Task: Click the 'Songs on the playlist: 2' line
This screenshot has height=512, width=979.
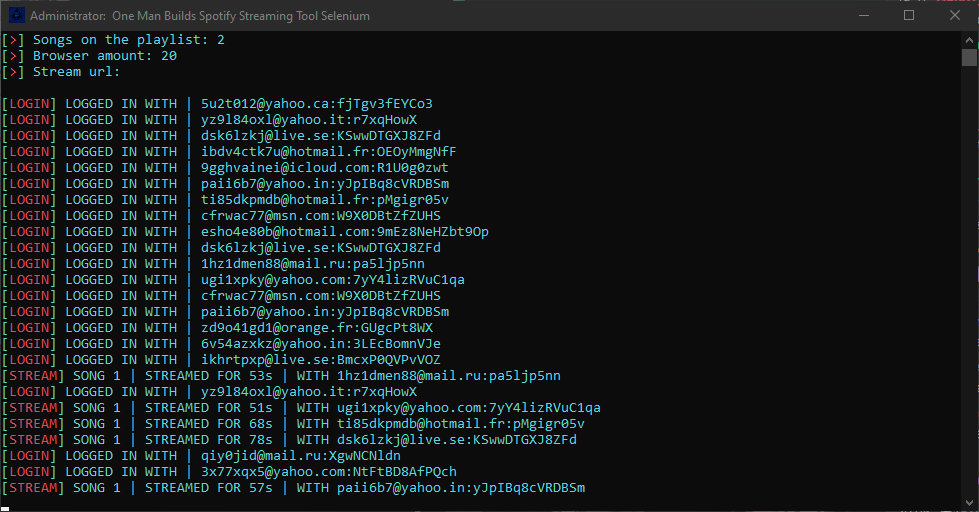Action: pyautogui.click(x=113, y=40)
